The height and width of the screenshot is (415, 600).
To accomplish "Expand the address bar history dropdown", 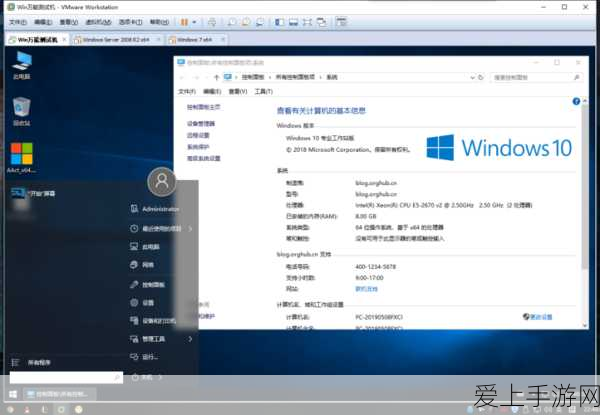I will click(x=472, y=77).
